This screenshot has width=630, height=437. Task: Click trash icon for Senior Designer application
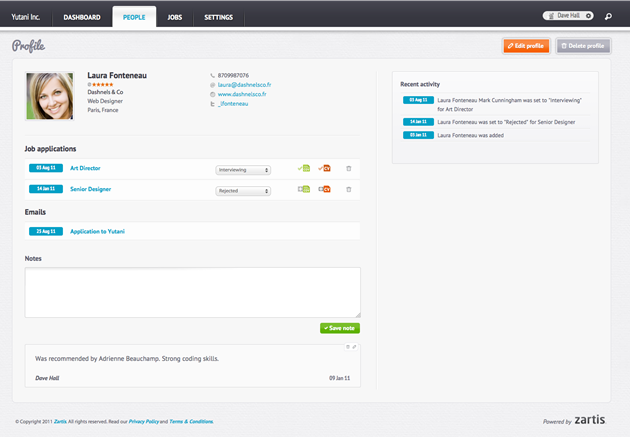349,189
